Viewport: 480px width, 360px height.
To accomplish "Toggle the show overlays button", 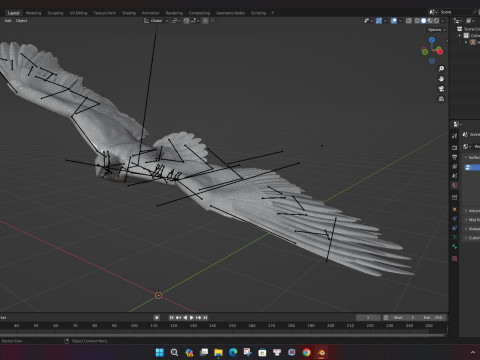I will tap(394, 21).
